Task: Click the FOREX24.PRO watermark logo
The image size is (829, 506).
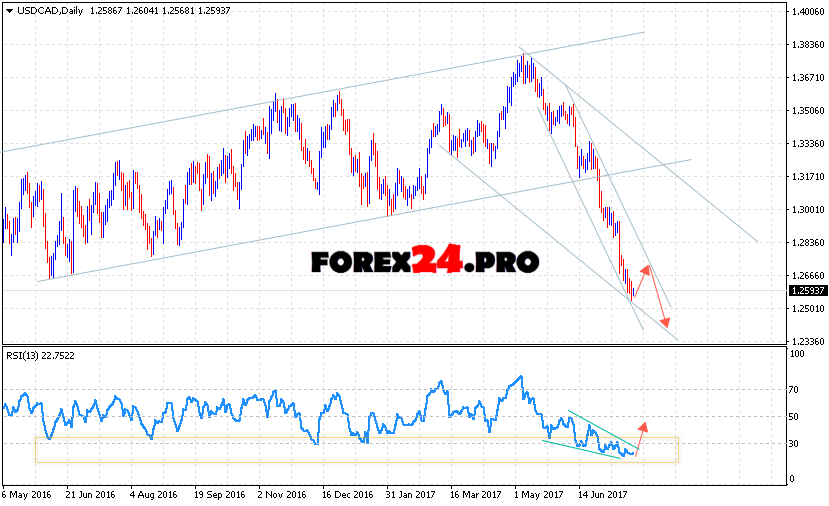Action: (424, 262)
